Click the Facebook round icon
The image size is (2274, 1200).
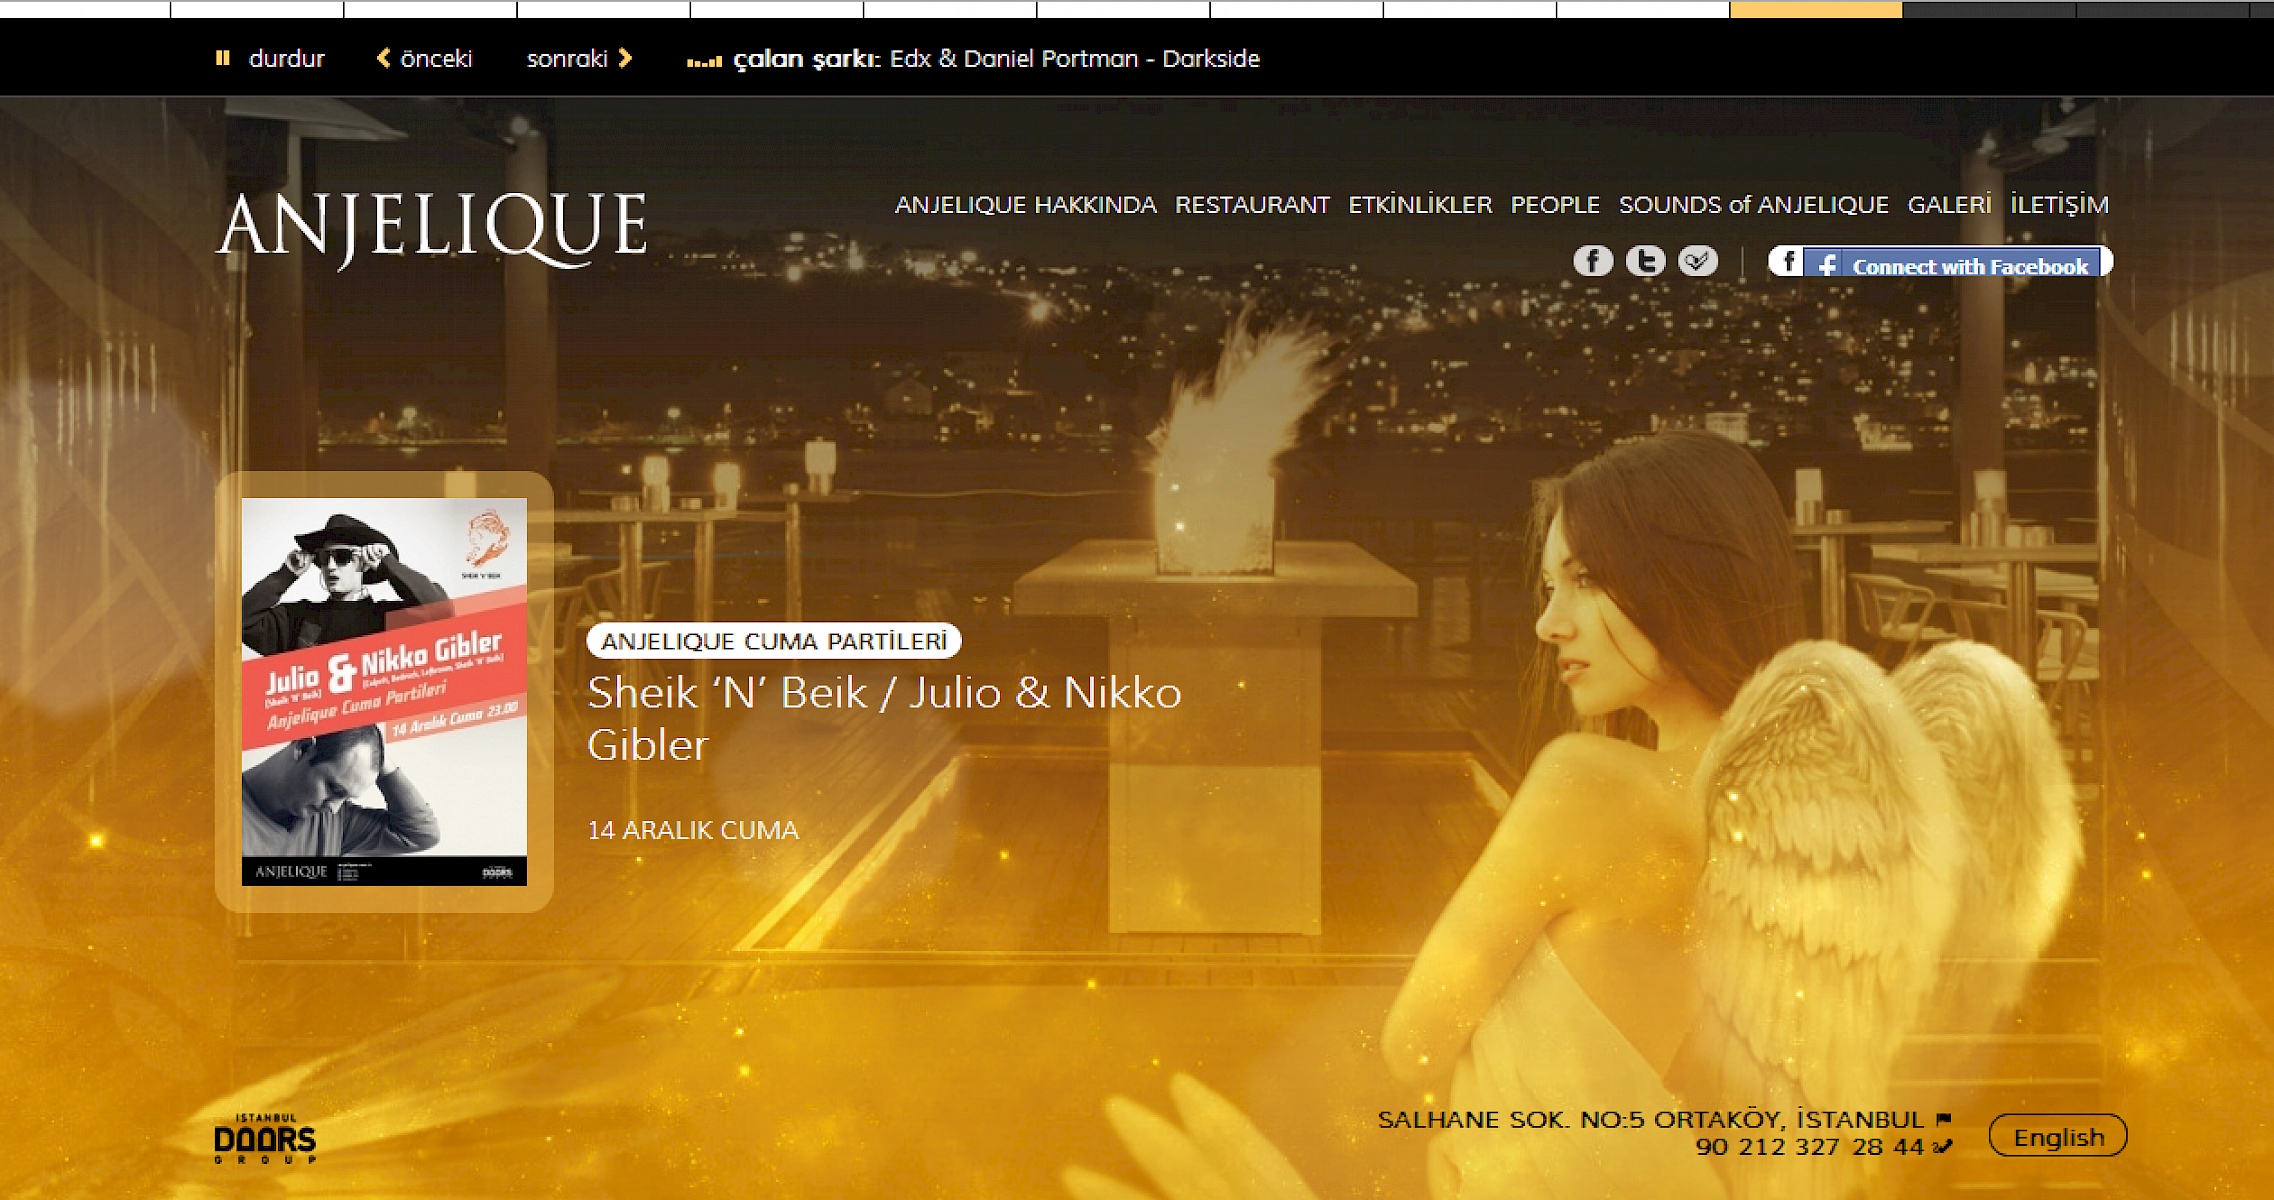coord(1592,261)
